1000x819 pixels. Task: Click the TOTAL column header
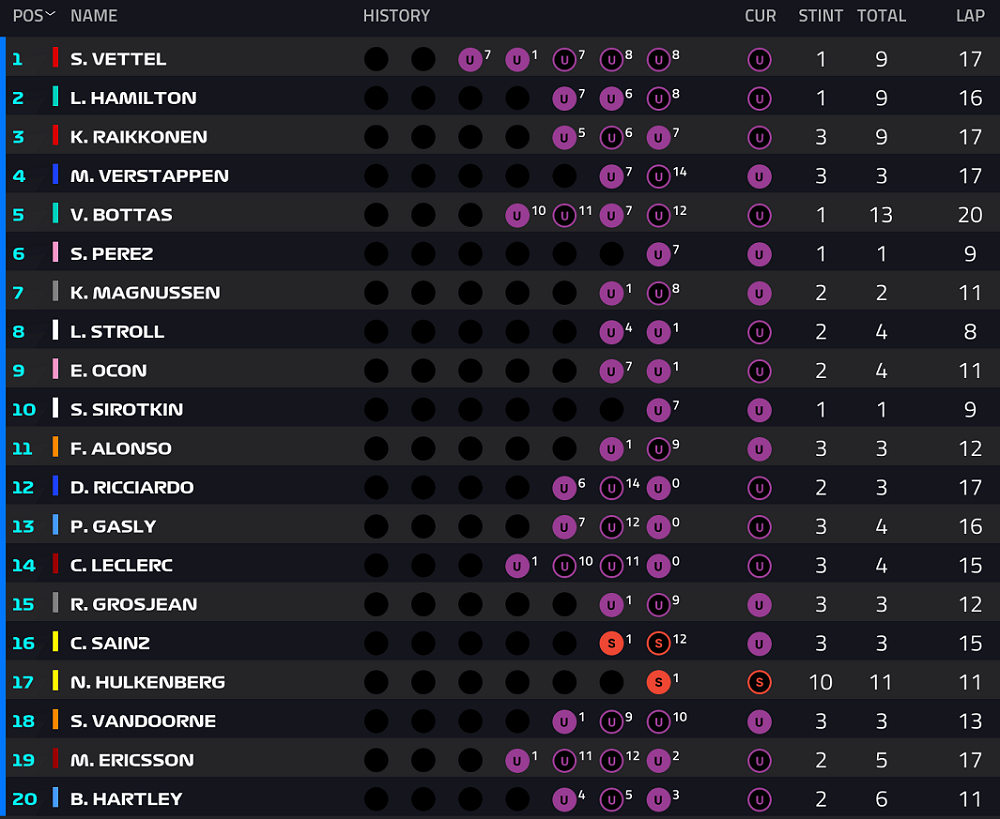click(x=881, y=15)
